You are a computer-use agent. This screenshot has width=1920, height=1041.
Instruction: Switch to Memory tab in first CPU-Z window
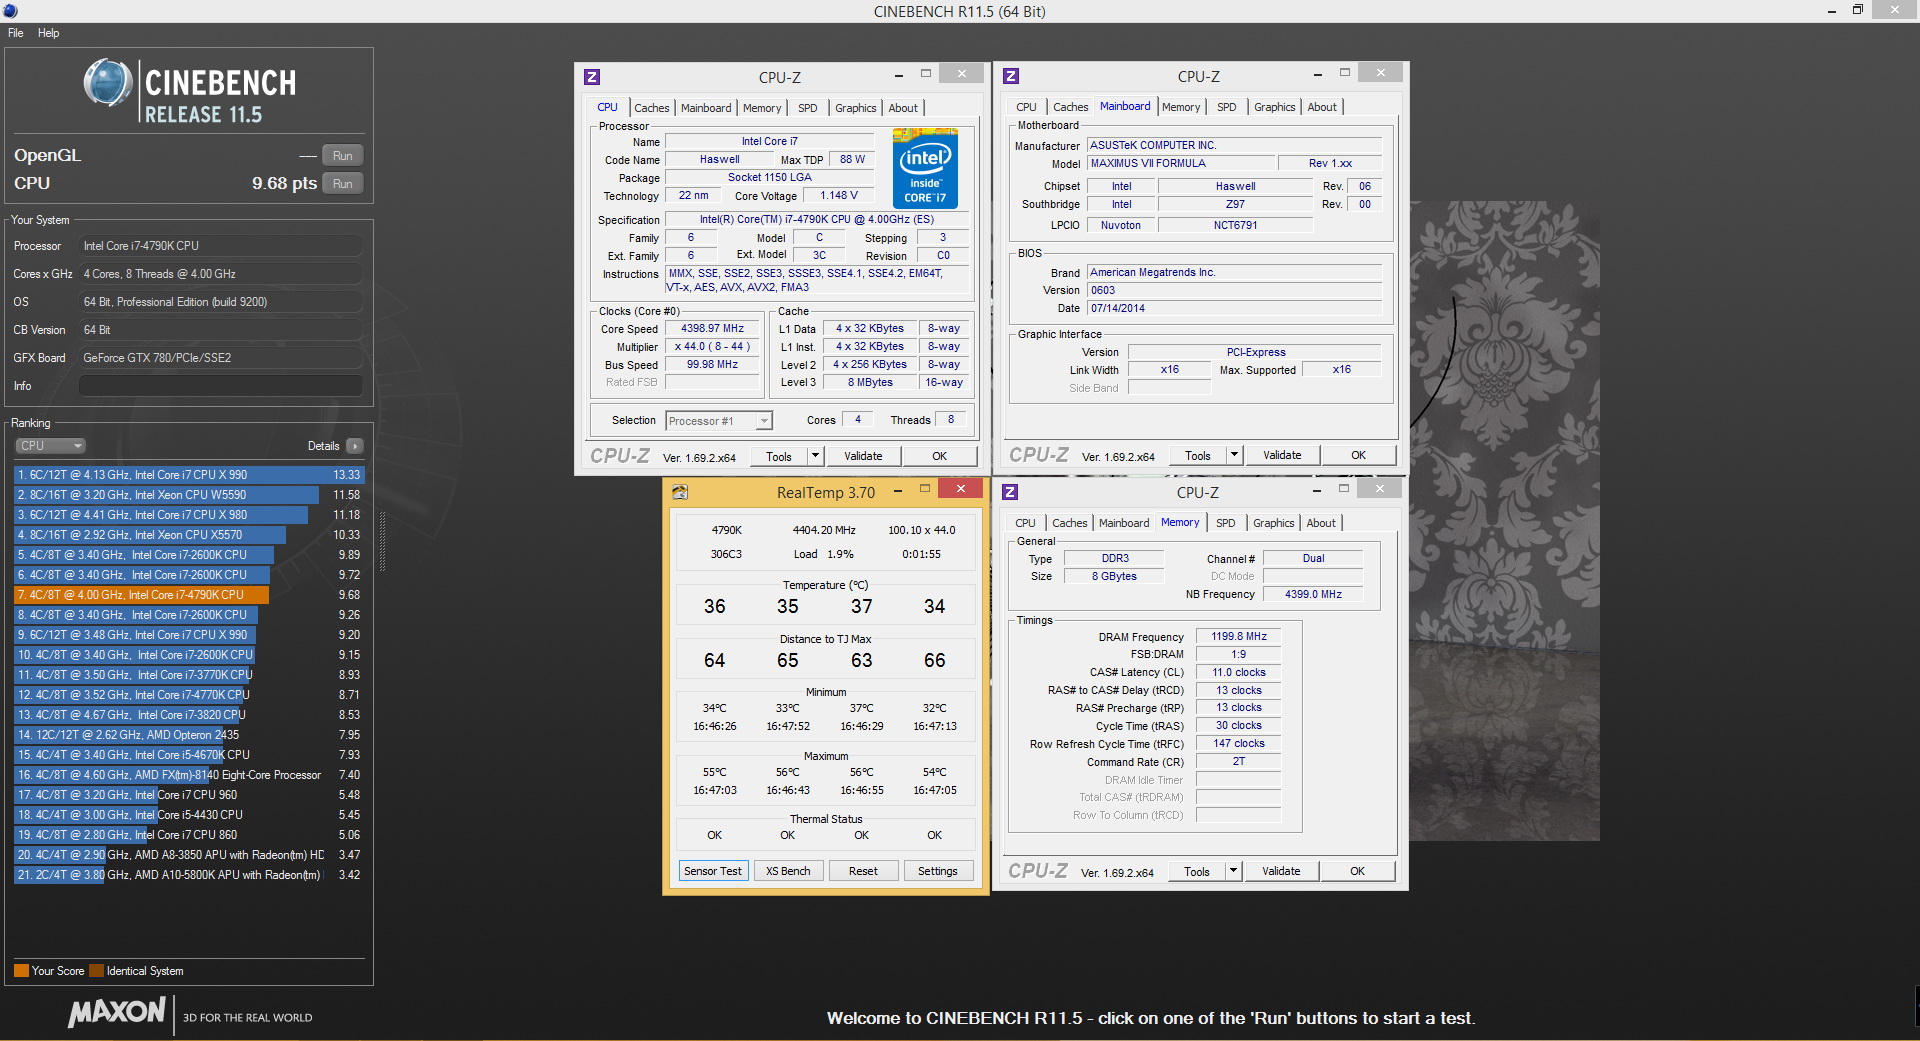pyautogui.click(x=762, y=108)
